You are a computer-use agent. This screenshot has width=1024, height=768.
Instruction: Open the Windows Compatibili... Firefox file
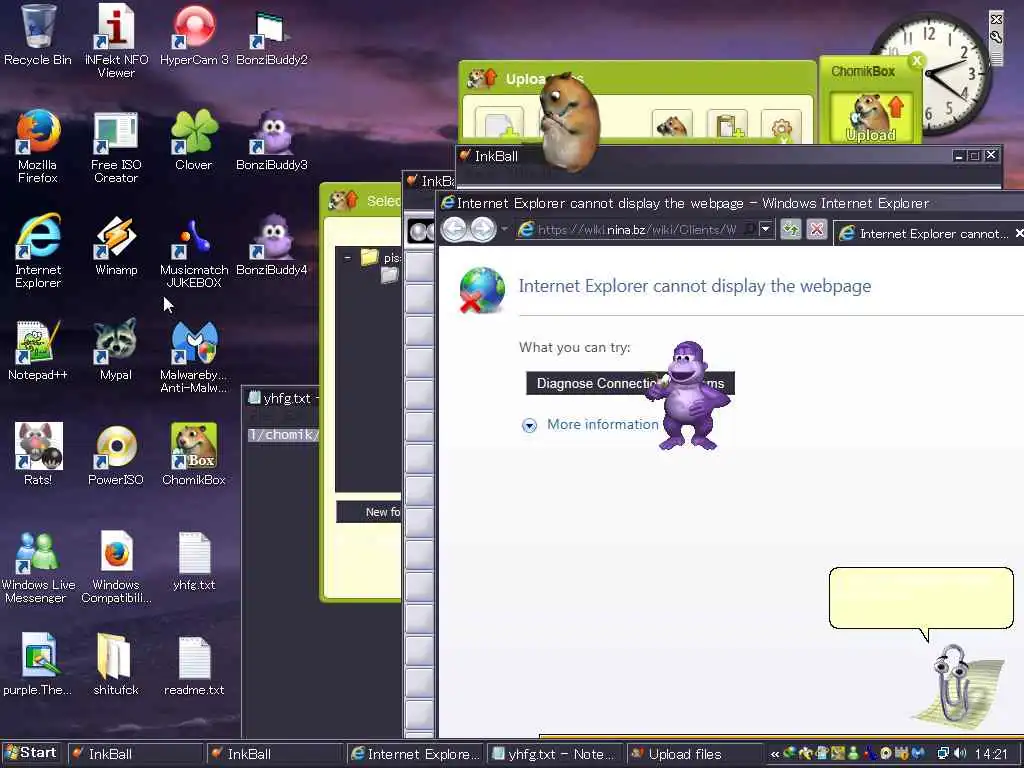pos(116,567)
